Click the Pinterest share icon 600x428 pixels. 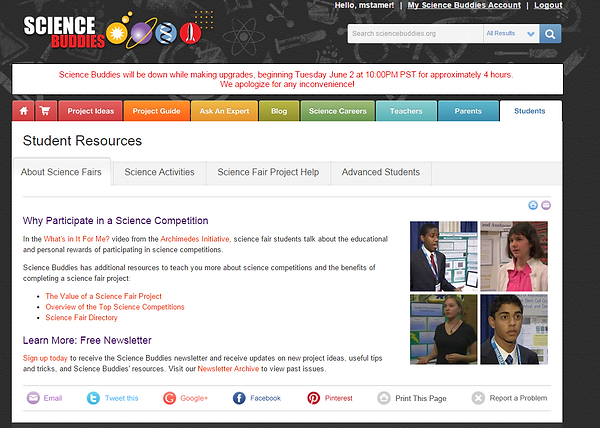[313, 398]
